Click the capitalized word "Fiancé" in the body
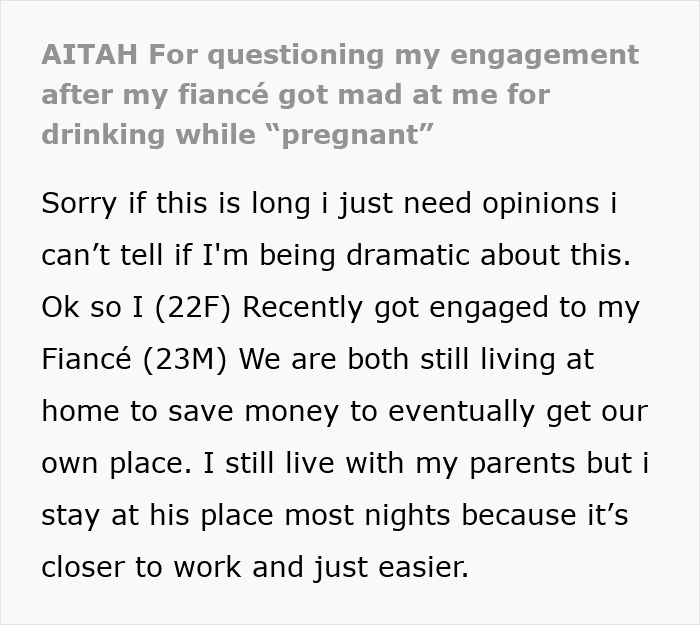This screenshot has width=700, height=625. pos(84,359)
